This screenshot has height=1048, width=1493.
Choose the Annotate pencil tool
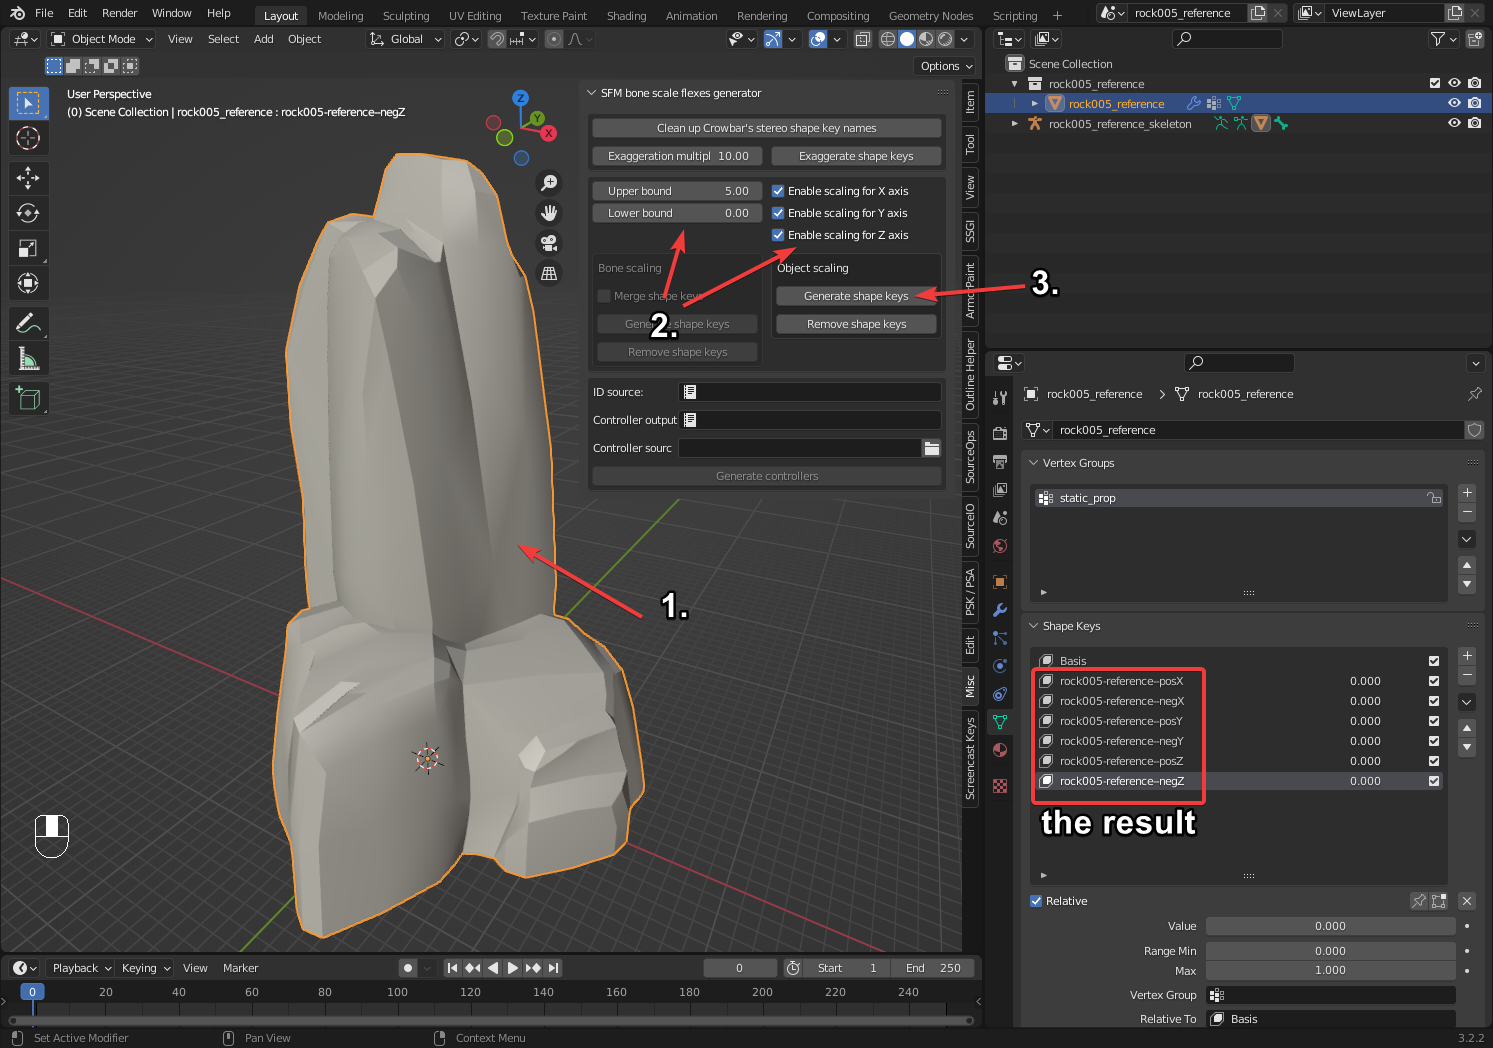click(28, 323)
